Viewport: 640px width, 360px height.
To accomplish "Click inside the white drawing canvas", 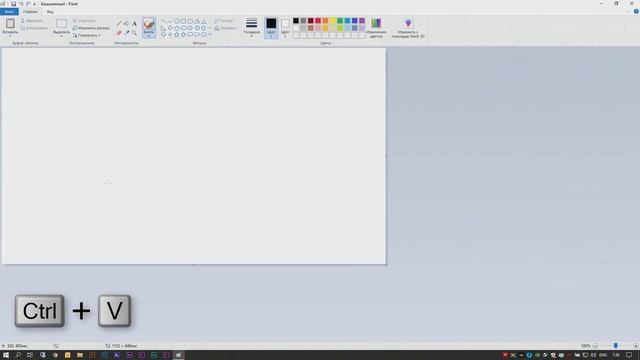I will [x=193, y=156].
